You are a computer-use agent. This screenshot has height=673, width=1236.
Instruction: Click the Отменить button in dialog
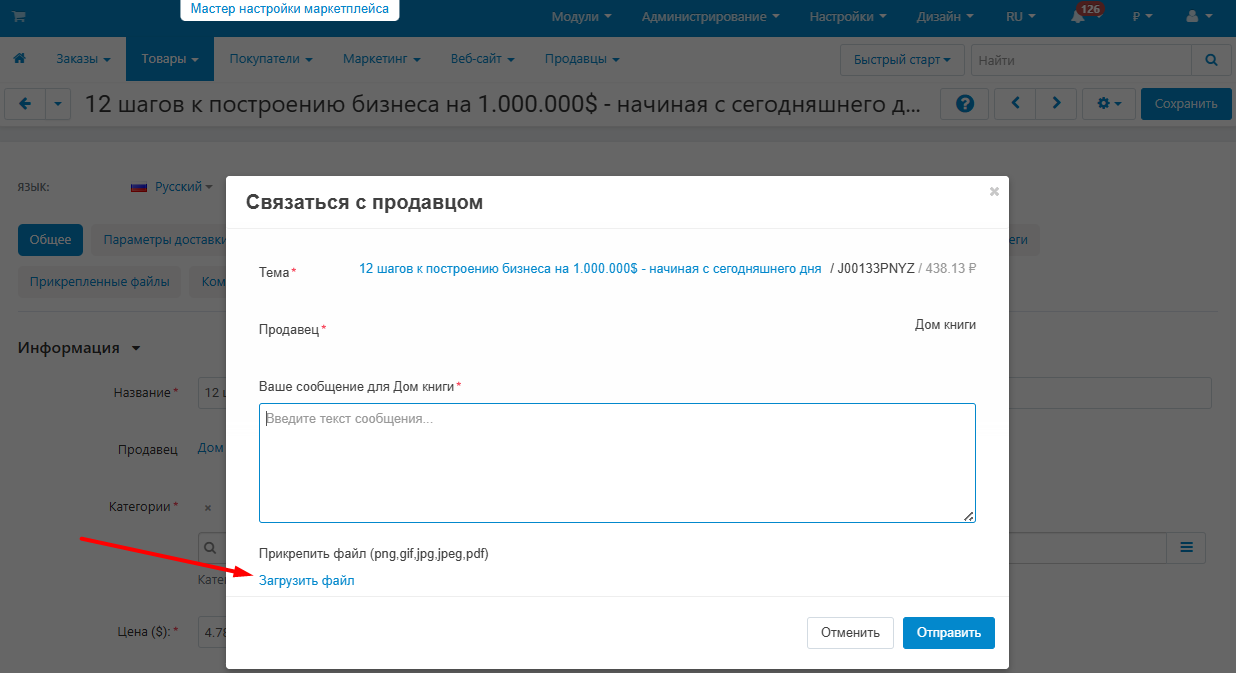(850, 632)
